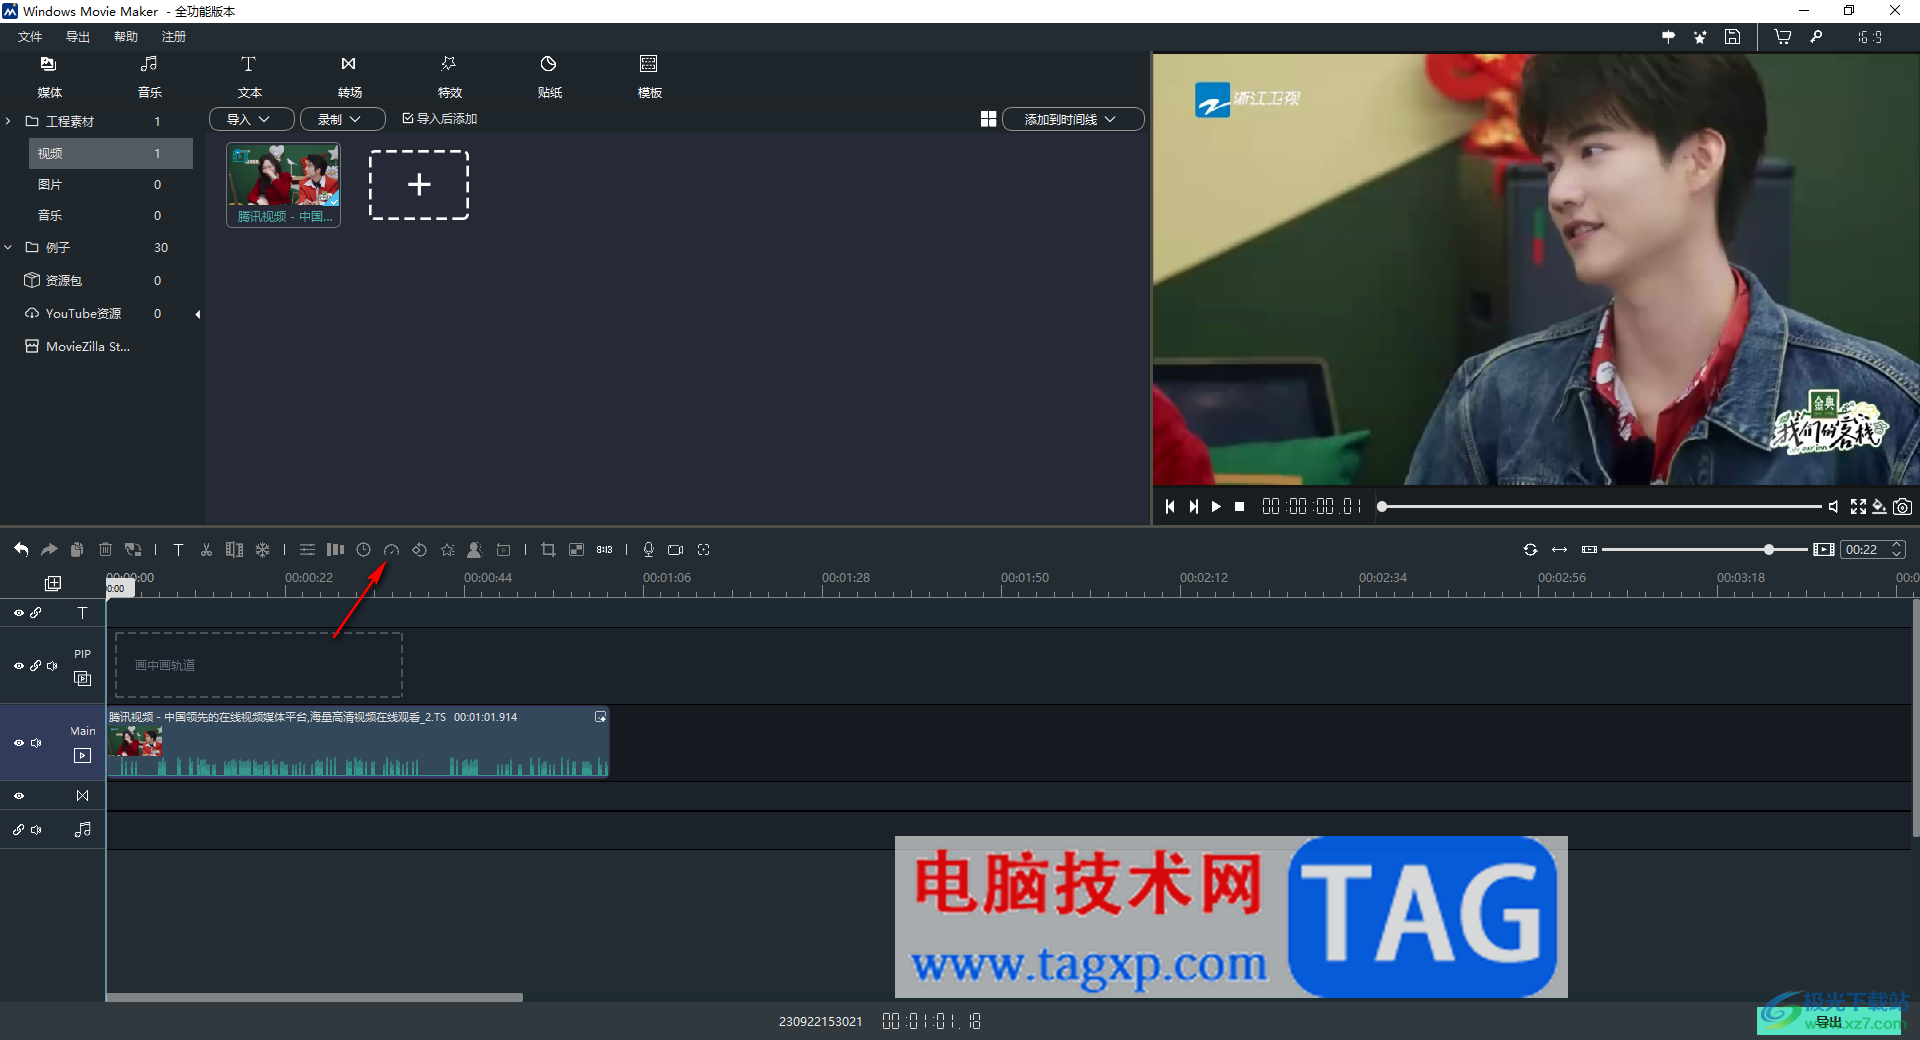Click the save project icon top right
The width and height of the screenshot is (1920, 1040).
tap(1733, 37)
